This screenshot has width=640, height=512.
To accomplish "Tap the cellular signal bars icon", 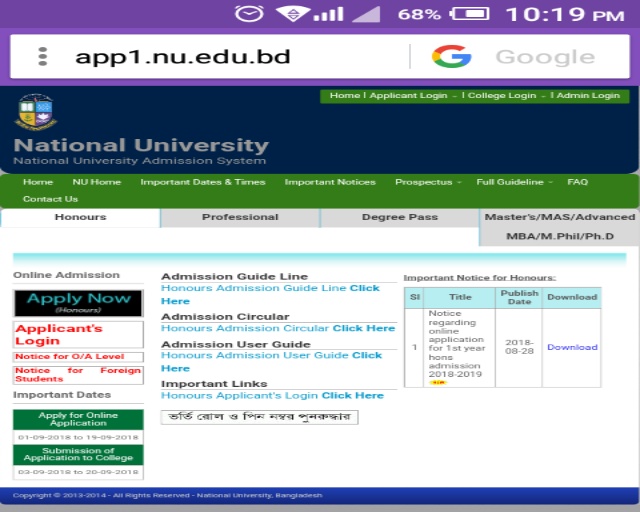I will [x=328, y=15].
